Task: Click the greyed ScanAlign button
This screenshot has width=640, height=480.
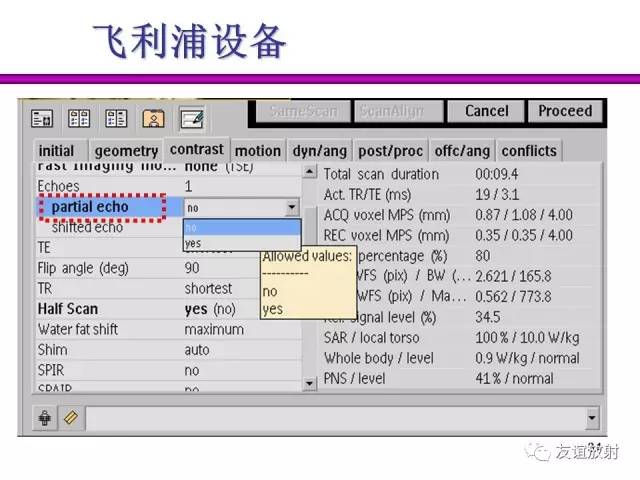Action: click(398, 111)
